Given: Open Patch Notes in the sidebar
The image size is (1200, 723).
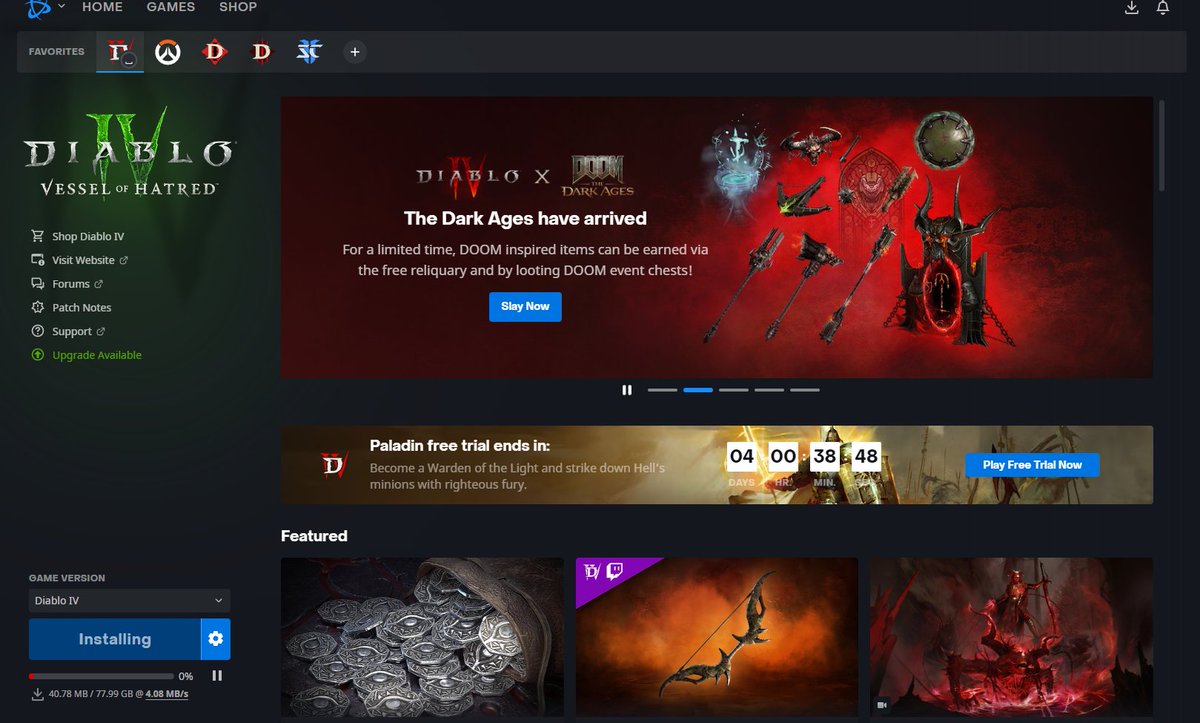Looking at the screenshot, I should [71, 308].
